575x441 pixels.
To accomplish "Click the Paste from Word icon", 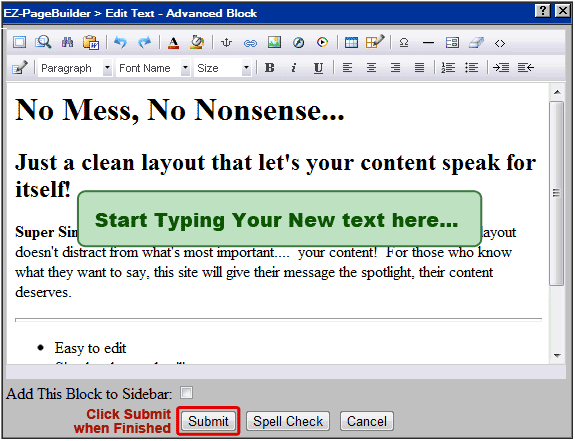I will pos(91,43).
